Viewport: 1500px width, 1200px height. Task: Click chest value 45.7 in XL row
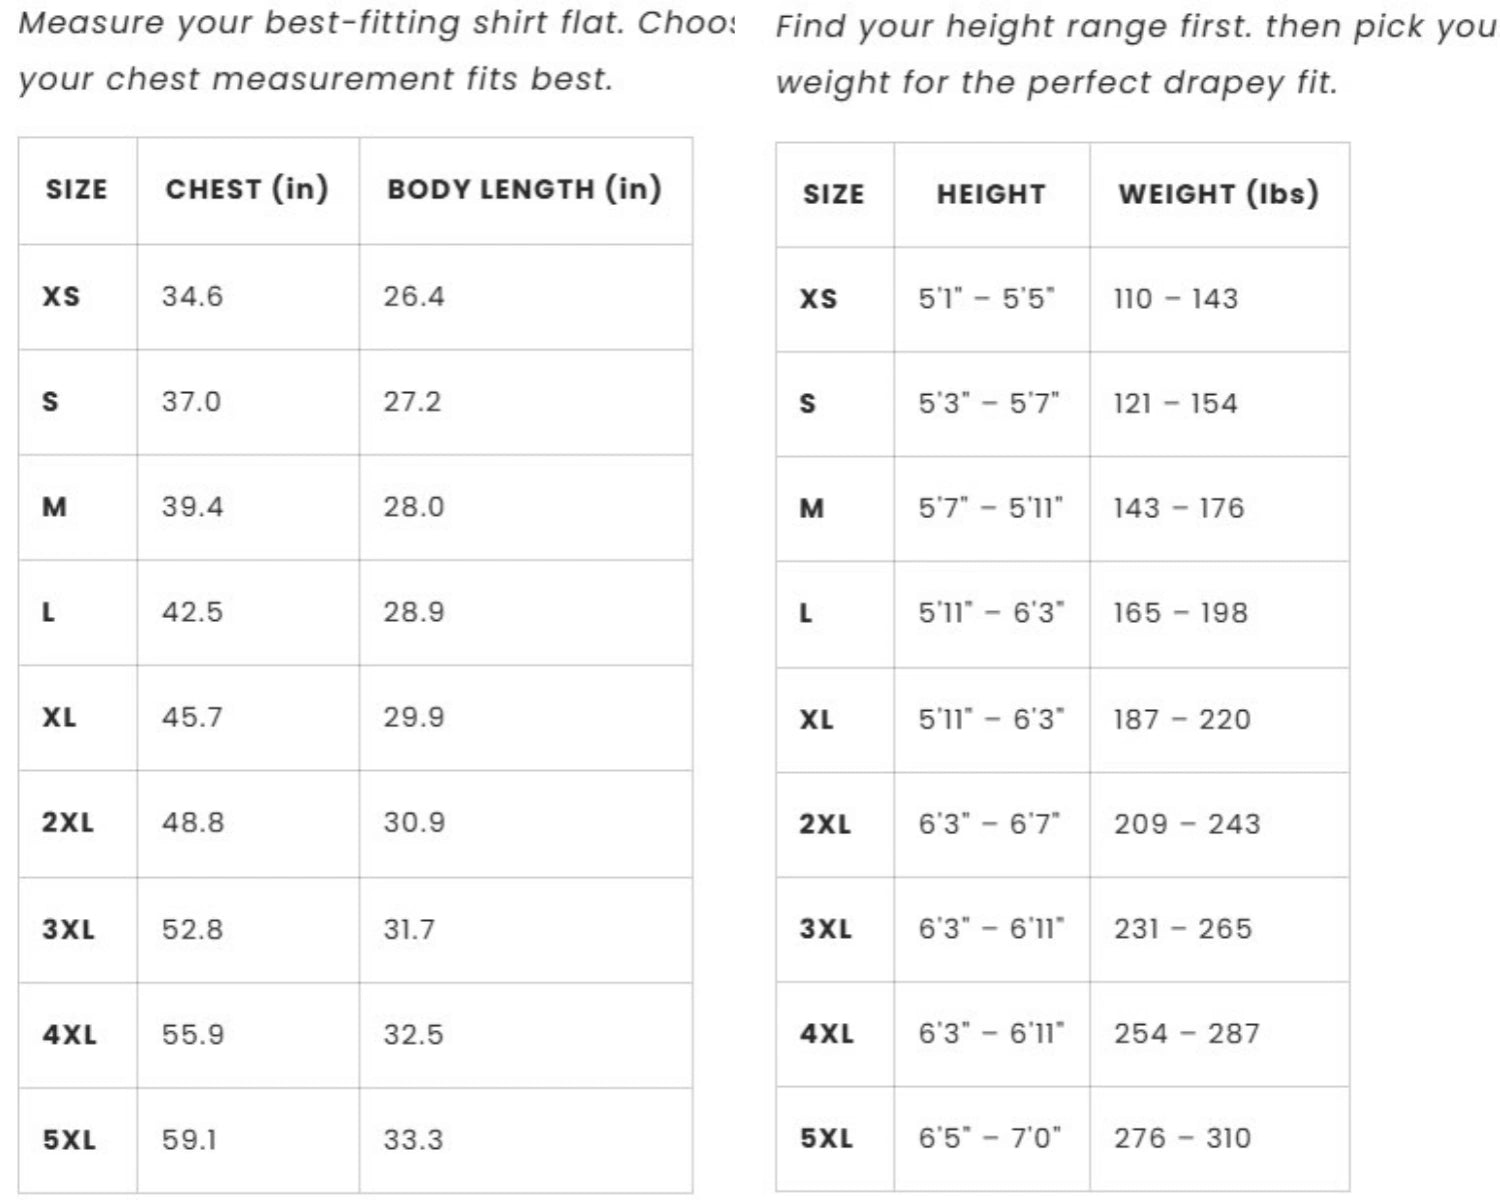(192, 717)
